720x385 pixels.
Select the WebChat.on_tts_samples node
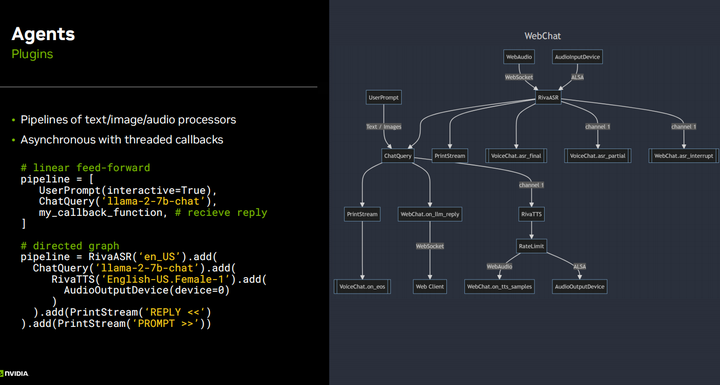(x=499, y=287)
